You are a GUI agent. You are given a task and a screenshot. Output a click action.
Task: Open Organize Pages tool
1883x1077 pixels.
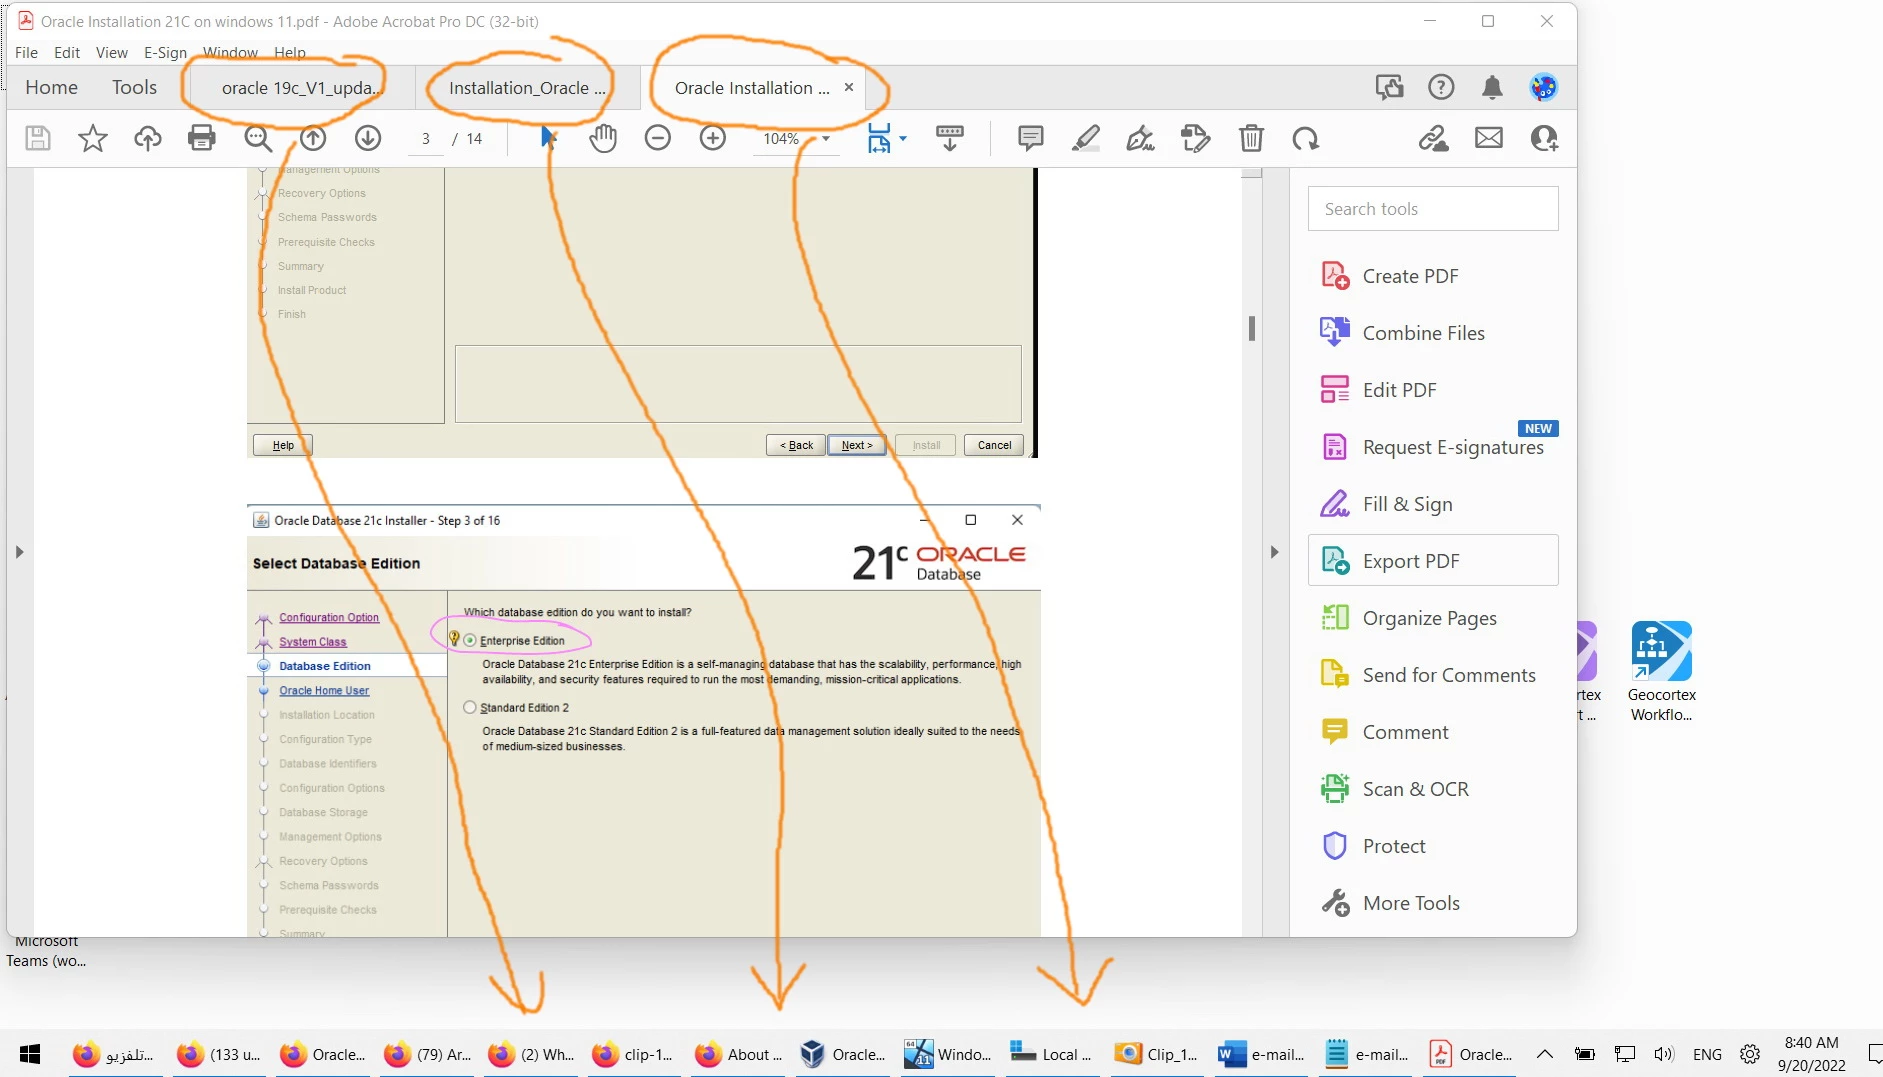[x=1432, y=618]
